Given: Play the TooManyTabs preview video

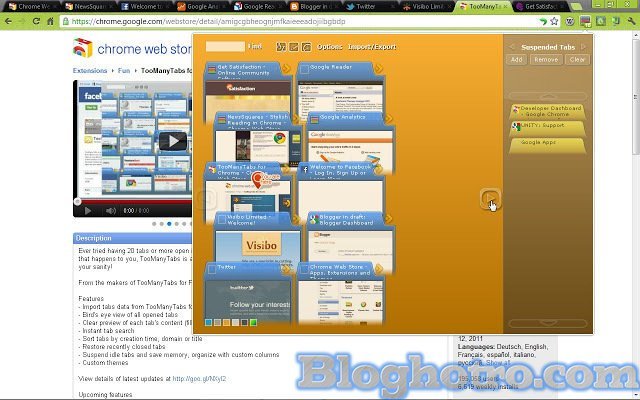Looking at the screenshot, I should (x=173, y=141).
